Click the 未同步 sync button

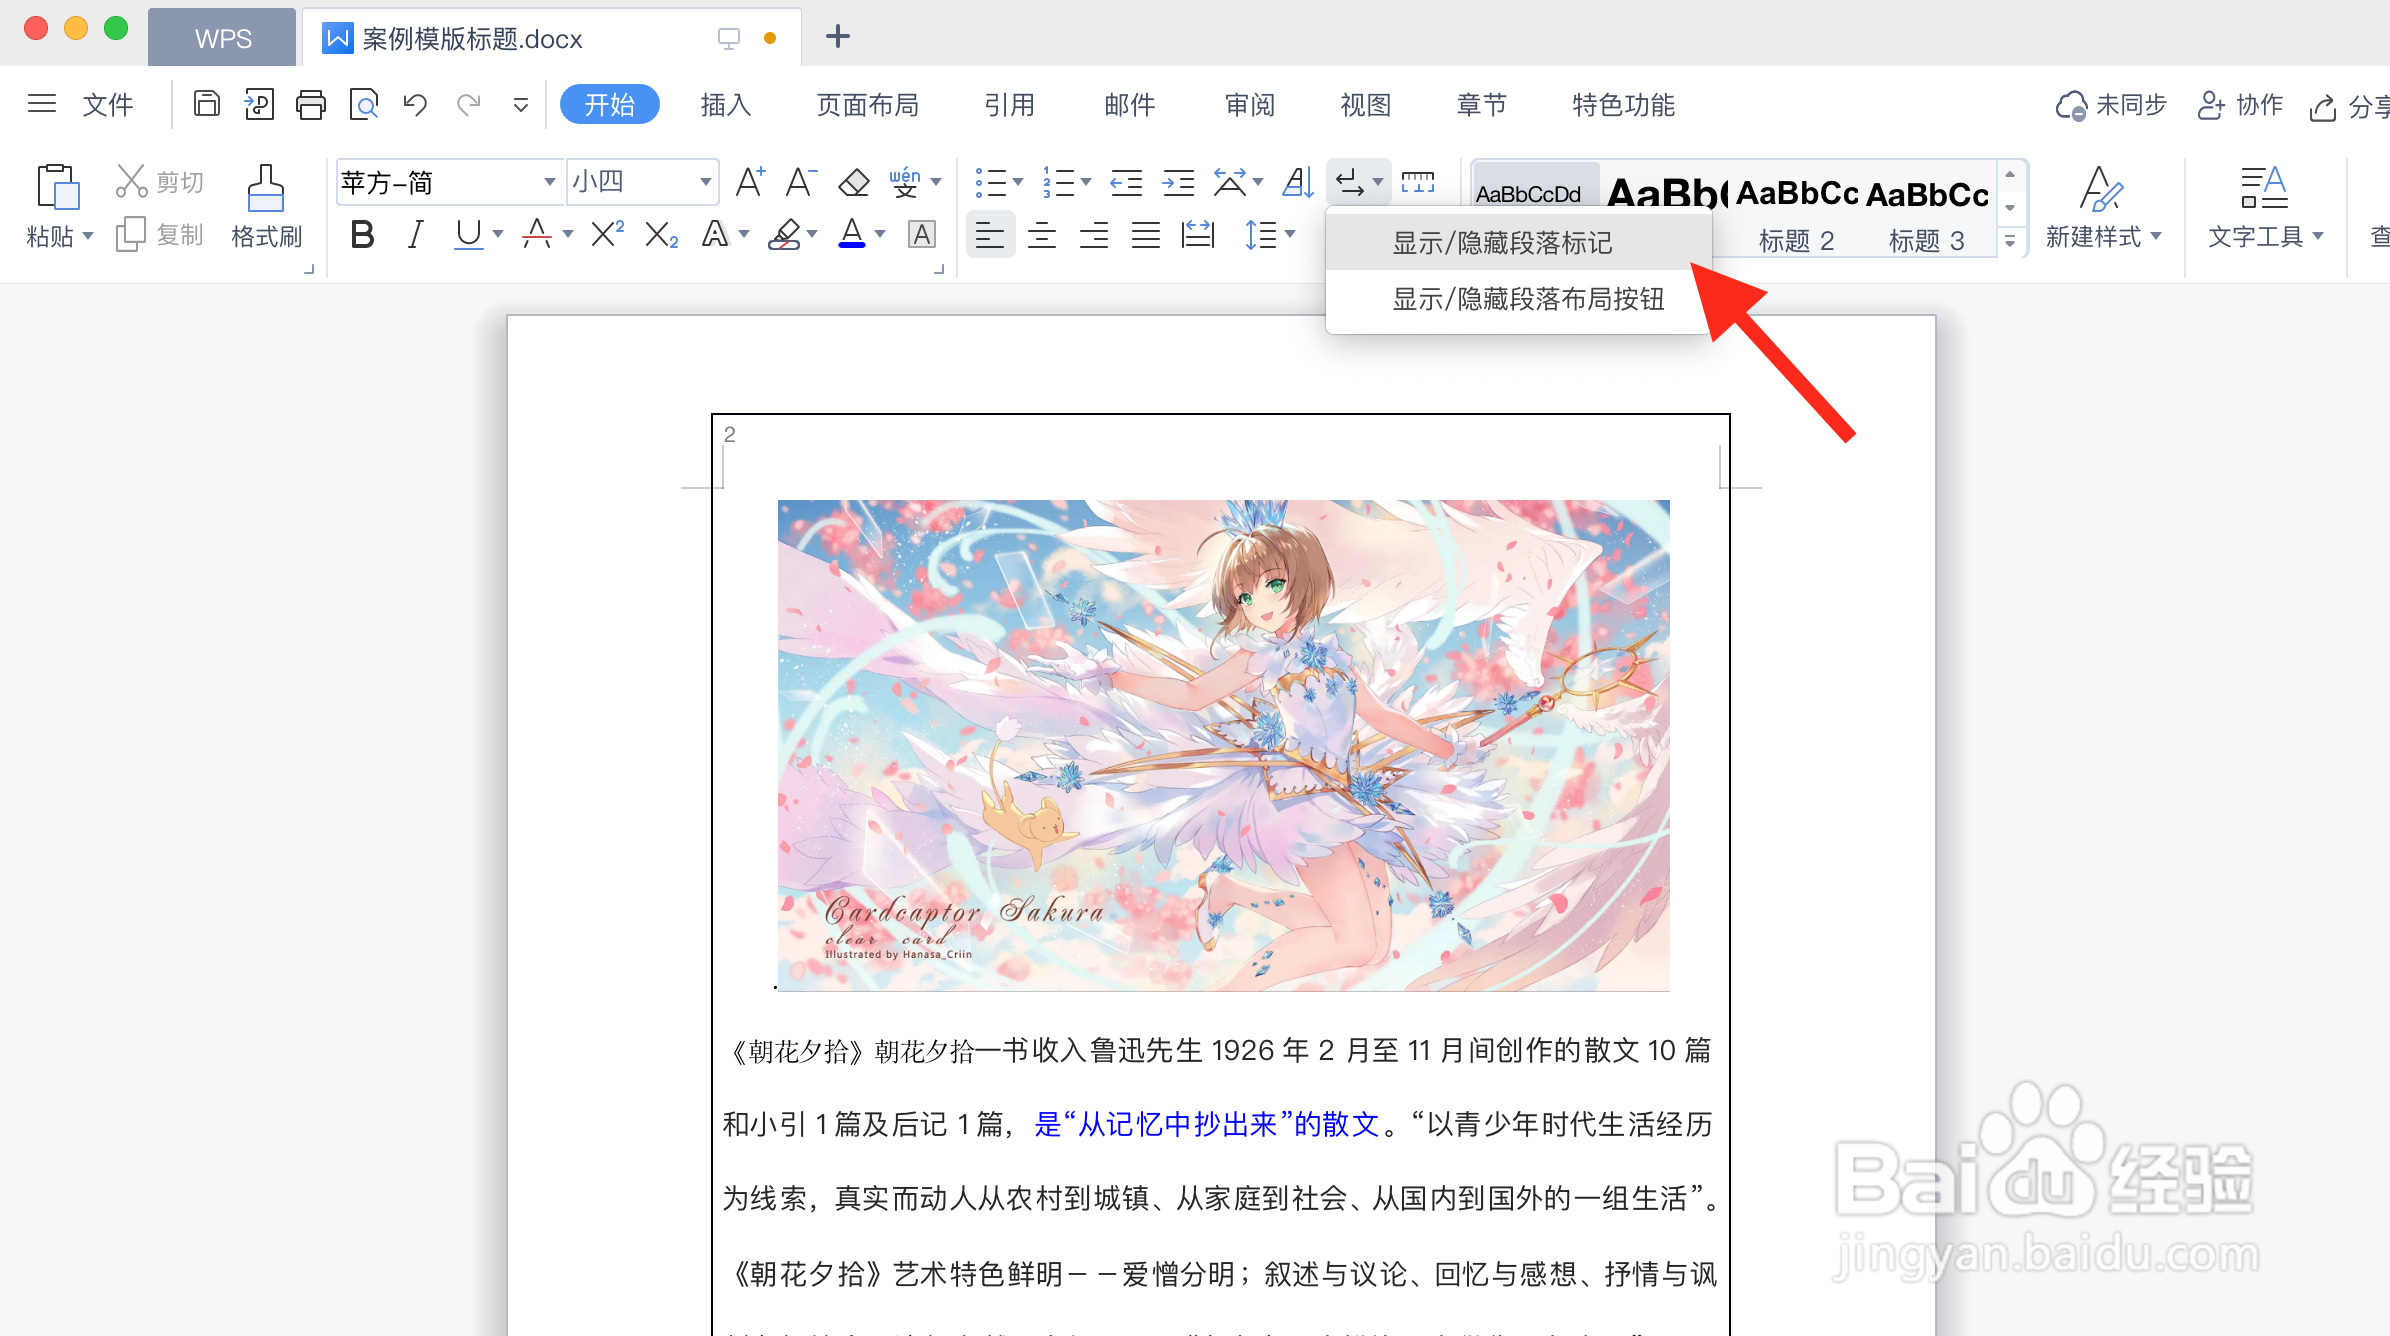tap(2111, 104)
